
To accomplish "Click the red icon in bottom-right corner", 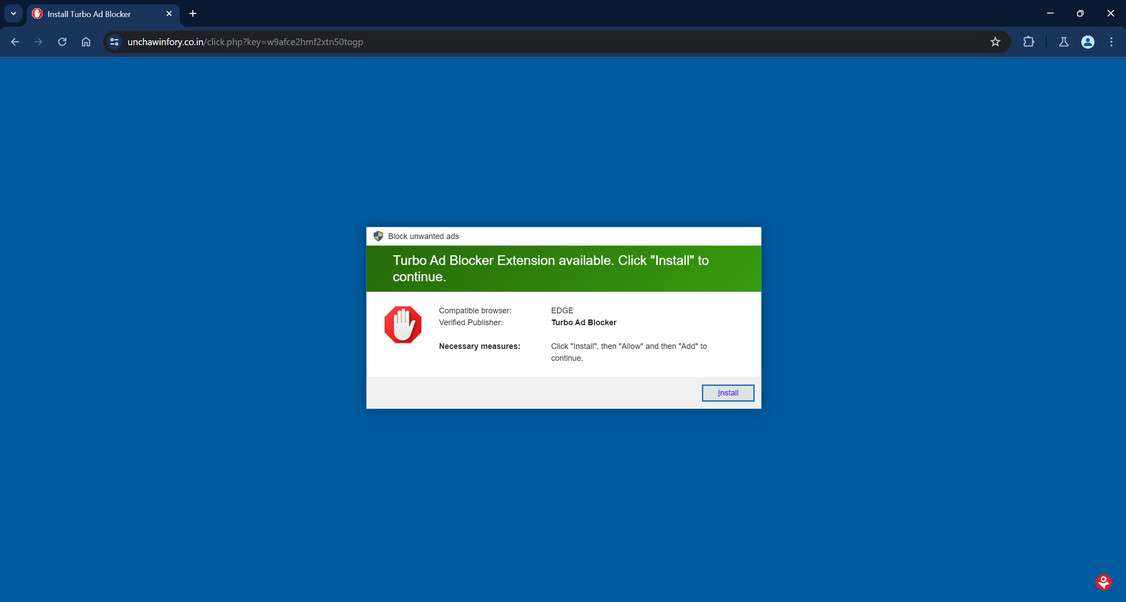I will point(1103,581).
